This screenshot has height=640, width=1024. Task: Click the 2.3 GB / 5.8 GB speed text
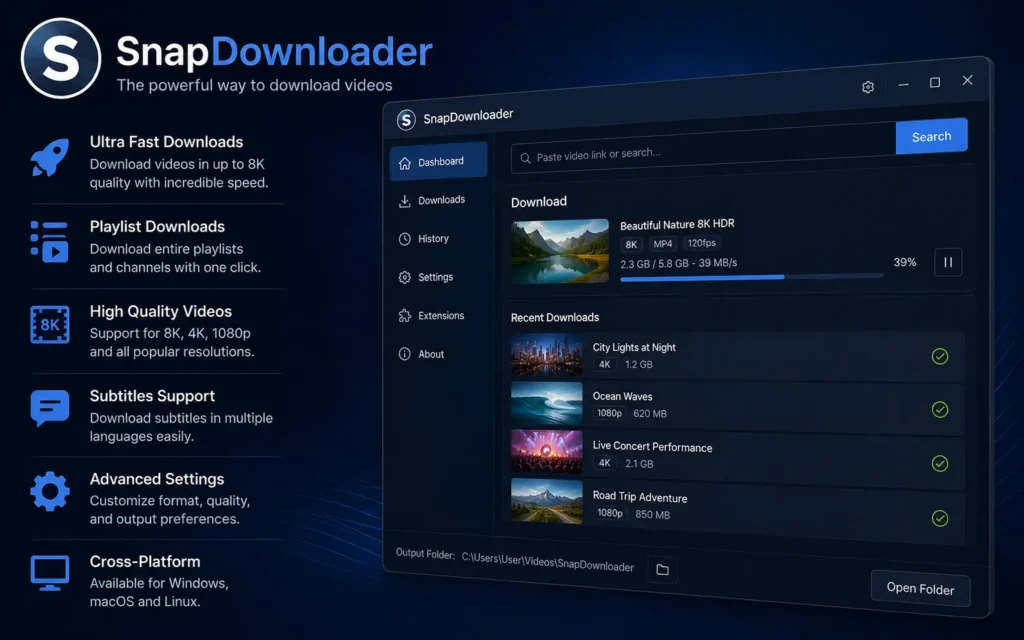pyautogui.click(x=679, y=263)
